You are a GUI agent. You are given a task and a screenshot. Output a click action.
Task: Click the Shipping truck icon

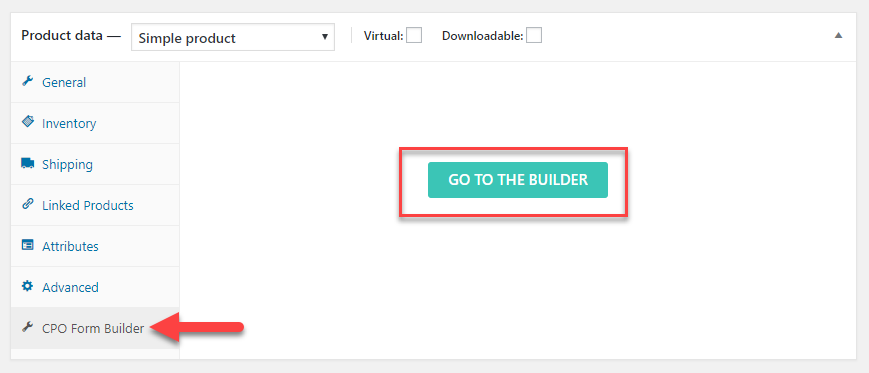pyautogui.click(x=27, y=163)
